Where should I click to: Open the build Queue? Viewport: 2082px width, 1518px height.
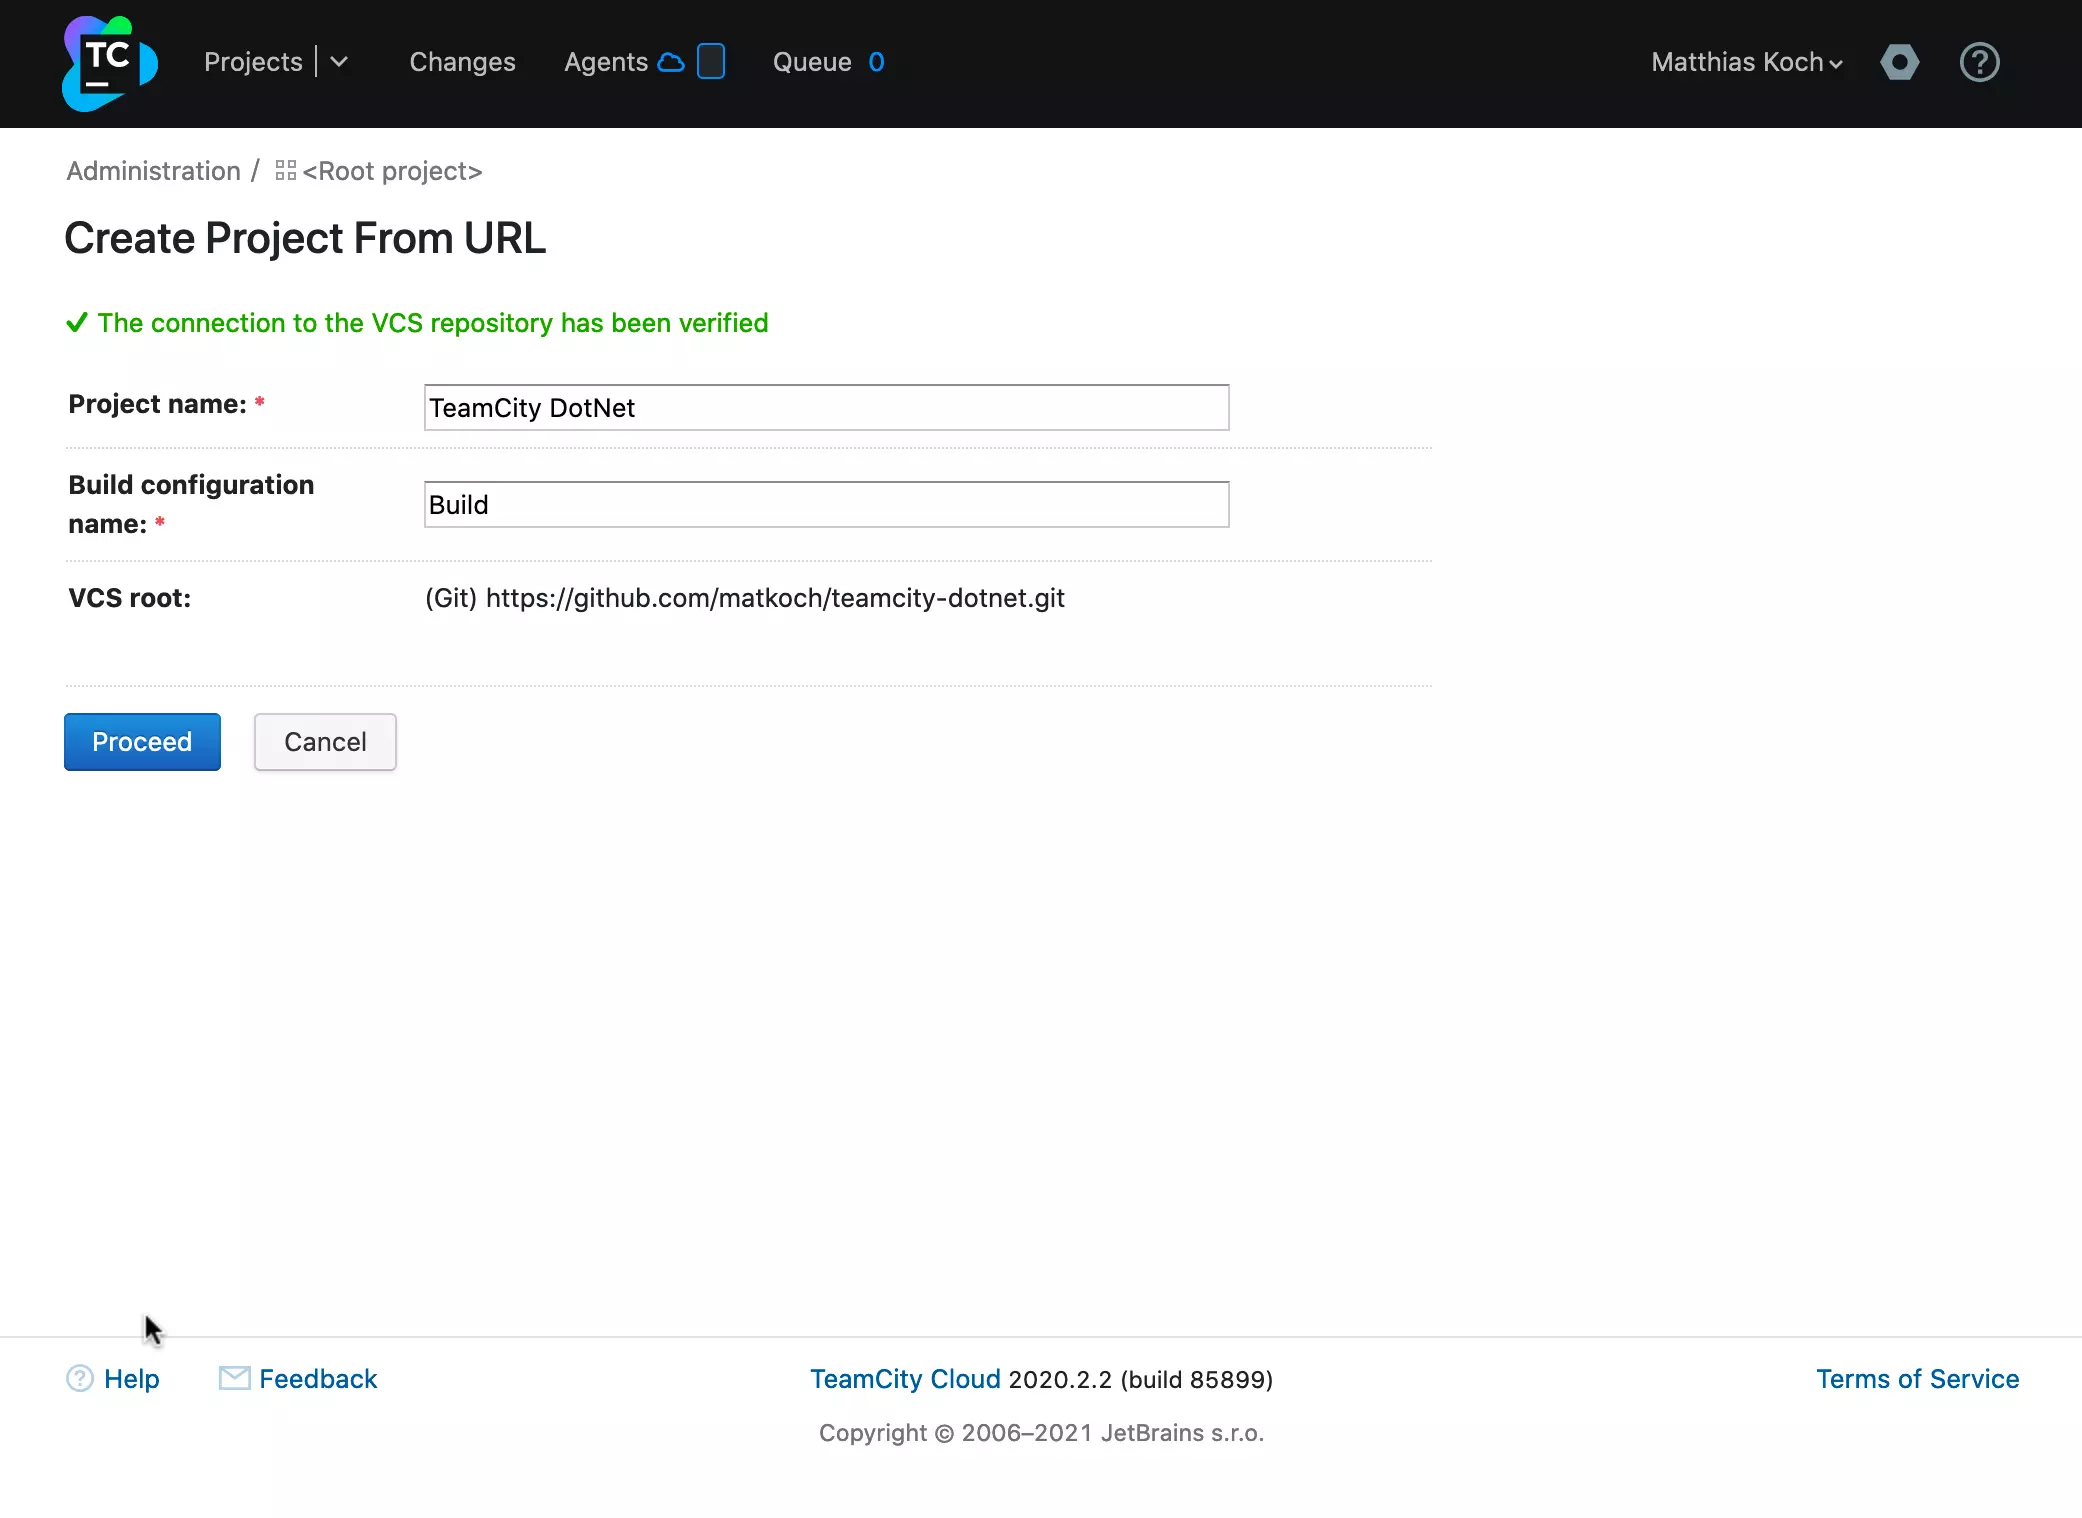(x=812, y=62)
